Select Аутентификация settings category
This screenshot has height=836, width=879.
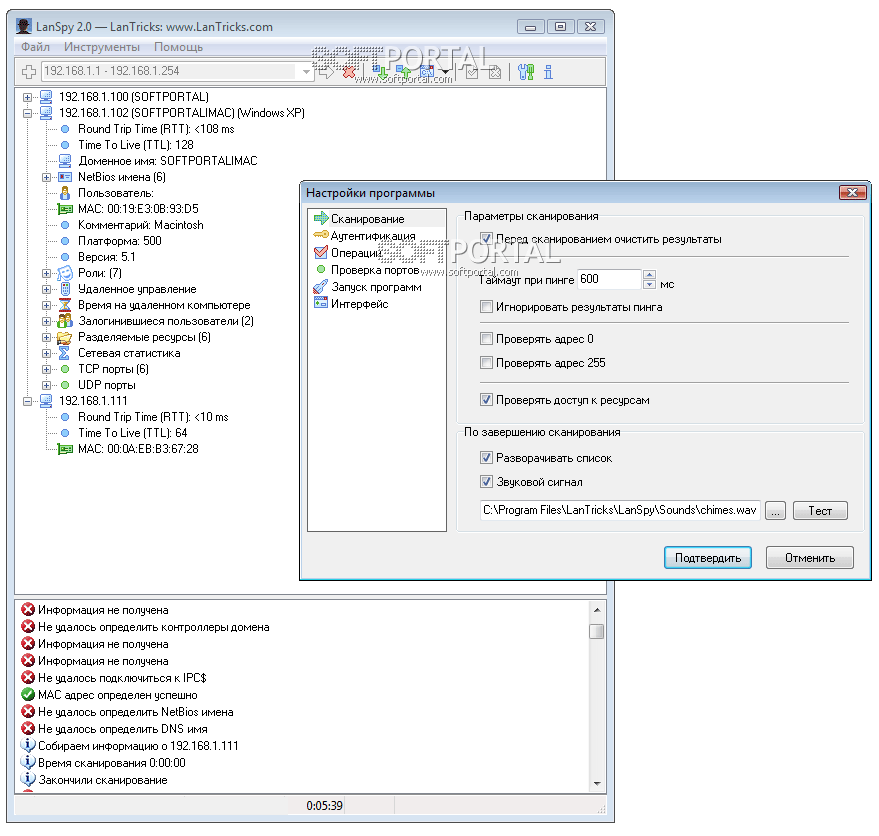[373, 236]
